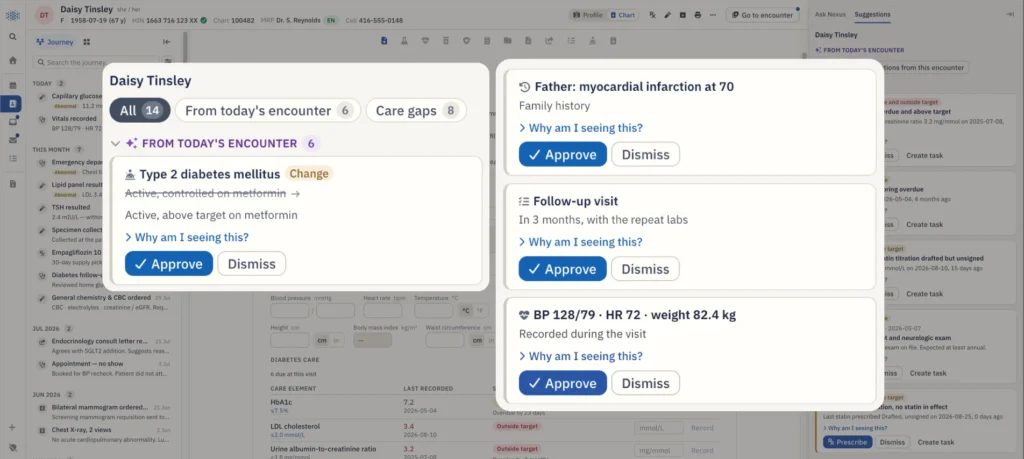Click Create task beside the Prescribe button

pos(936,442)
